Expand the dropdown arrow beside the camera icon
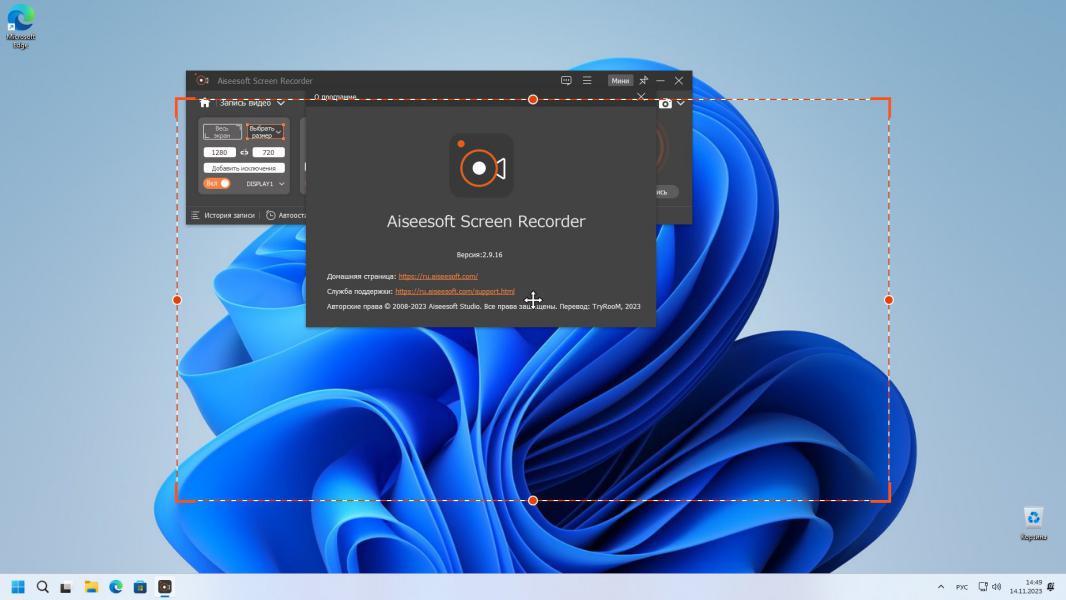 (x=681, y=103)
